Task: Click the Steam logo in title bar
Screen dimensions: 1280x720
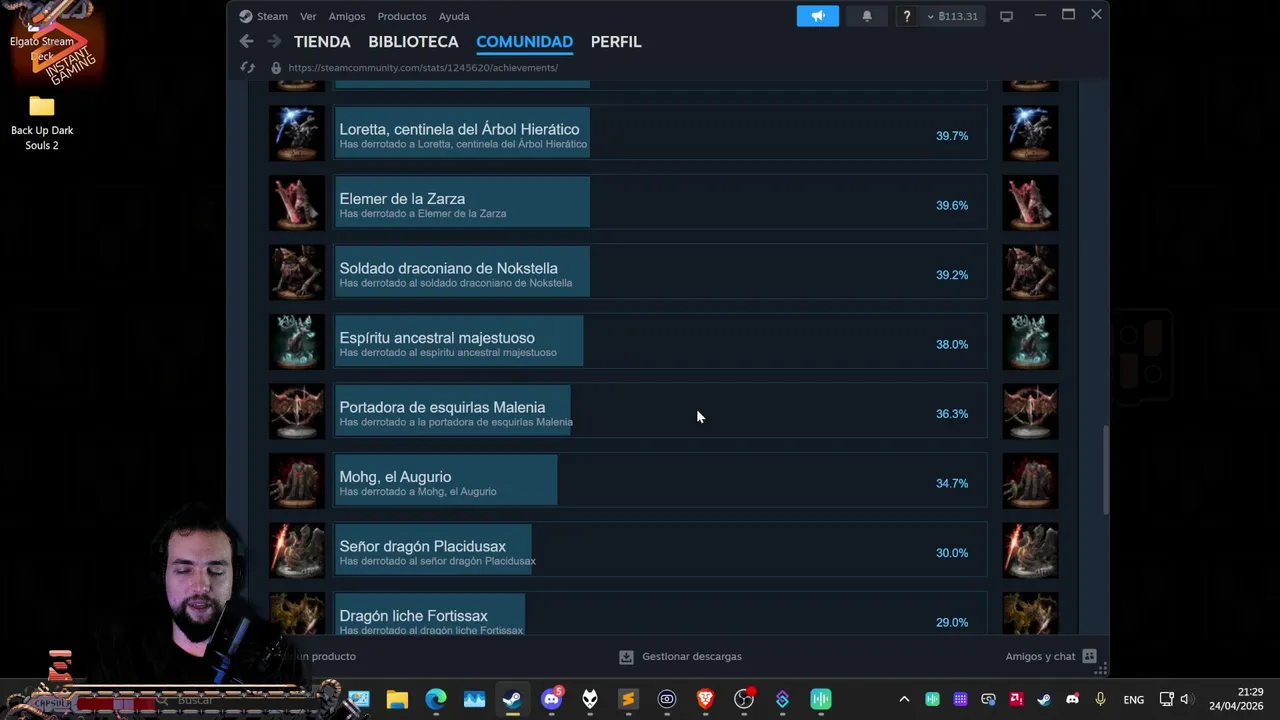Action: pyautogui.click(x=246, y=16)
